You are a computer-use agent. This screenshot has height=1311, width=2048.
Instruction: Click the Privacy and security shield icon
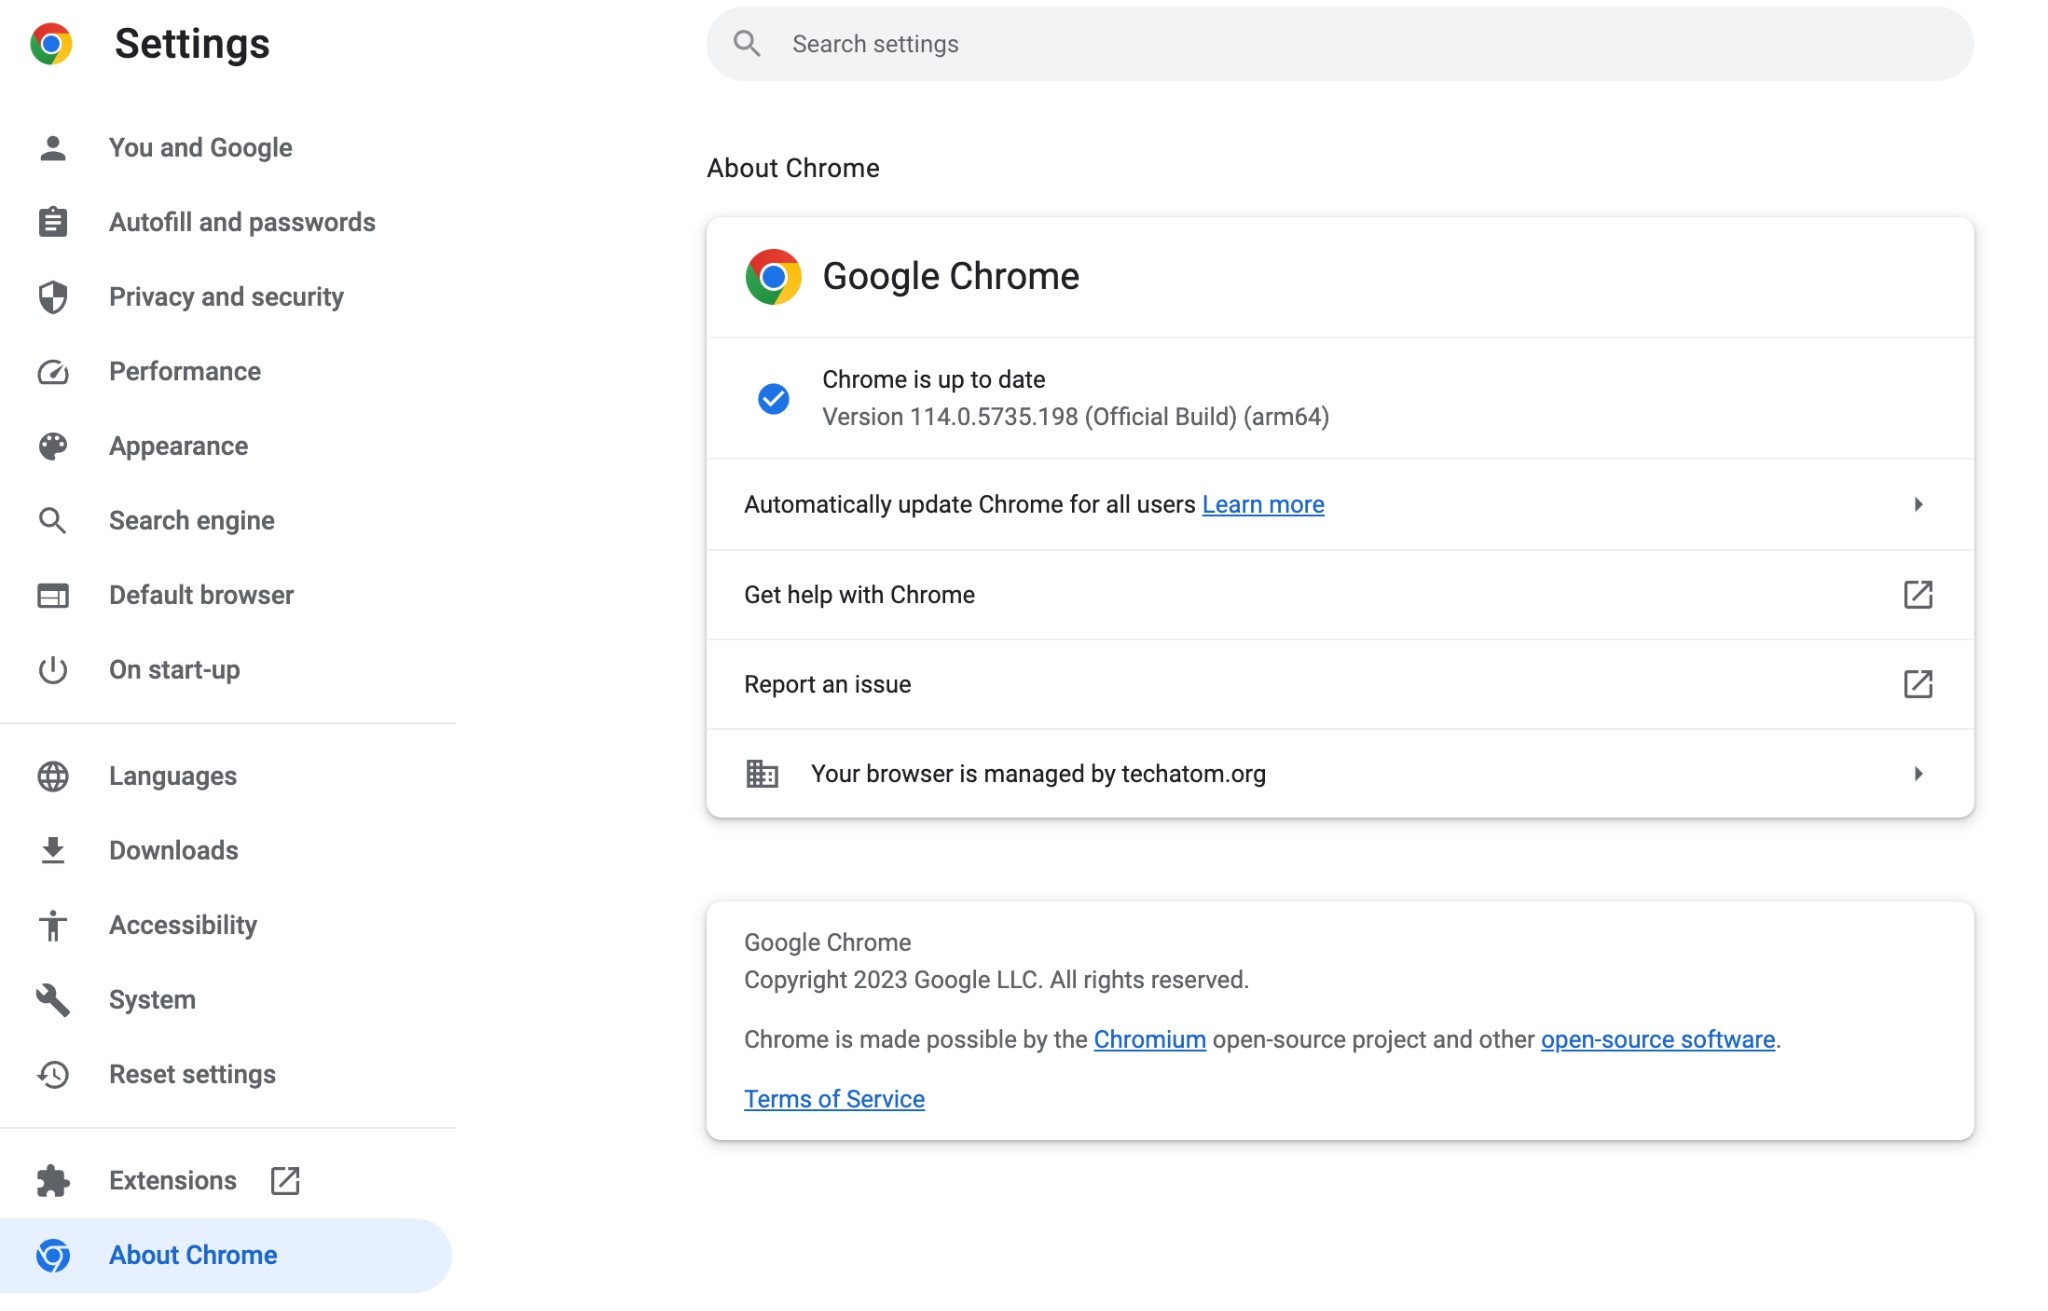point(52,296)
